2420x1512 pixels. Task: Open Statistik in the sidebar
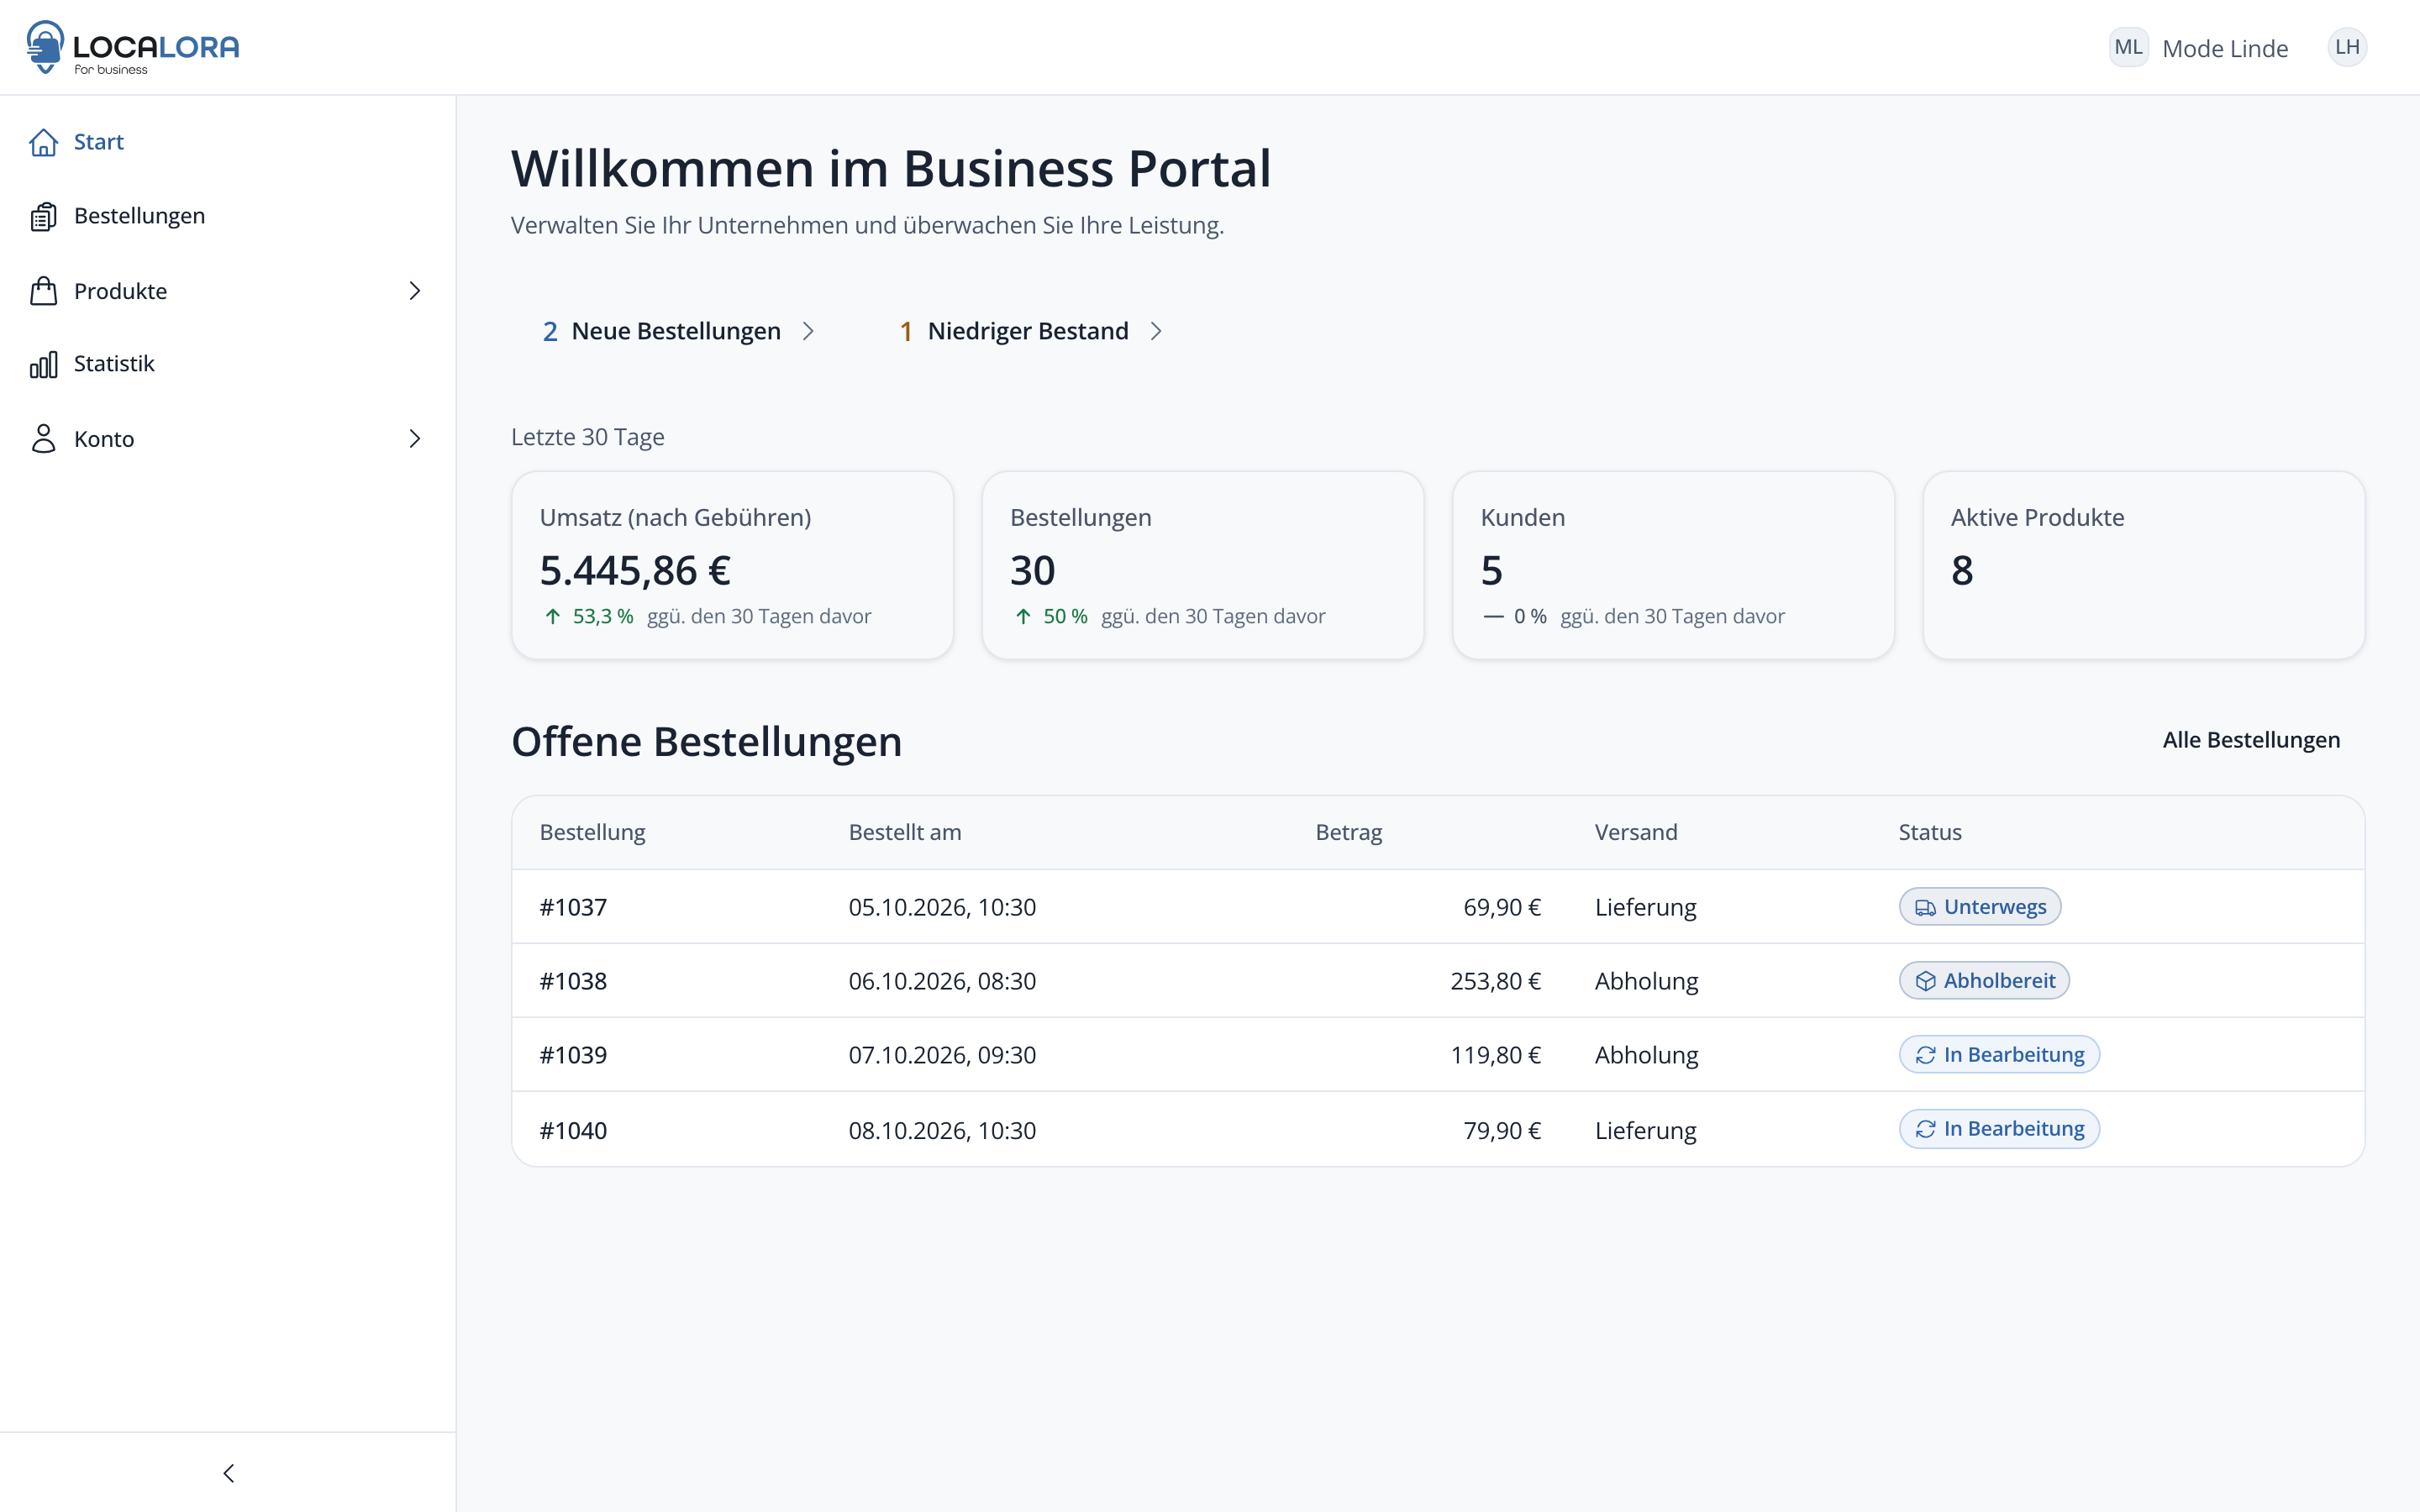tap(228, 364)
